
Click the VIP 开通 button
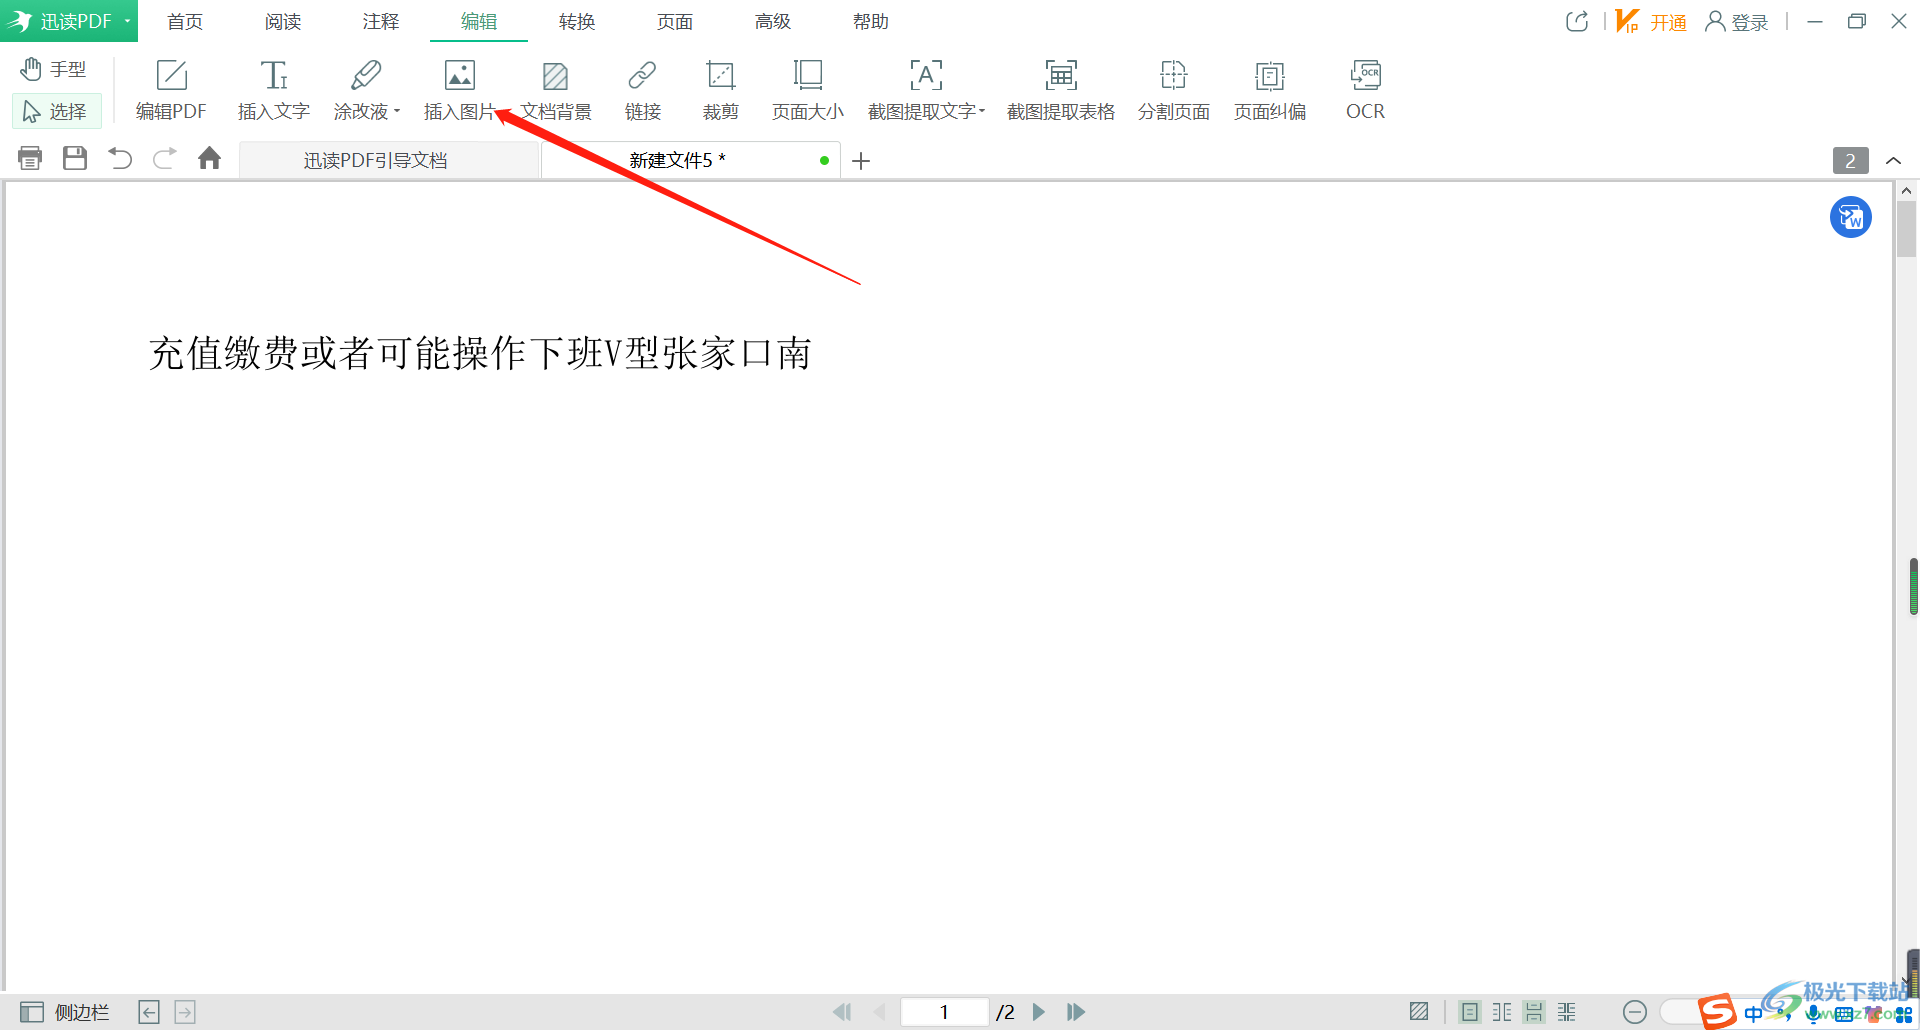point(1651,21)
